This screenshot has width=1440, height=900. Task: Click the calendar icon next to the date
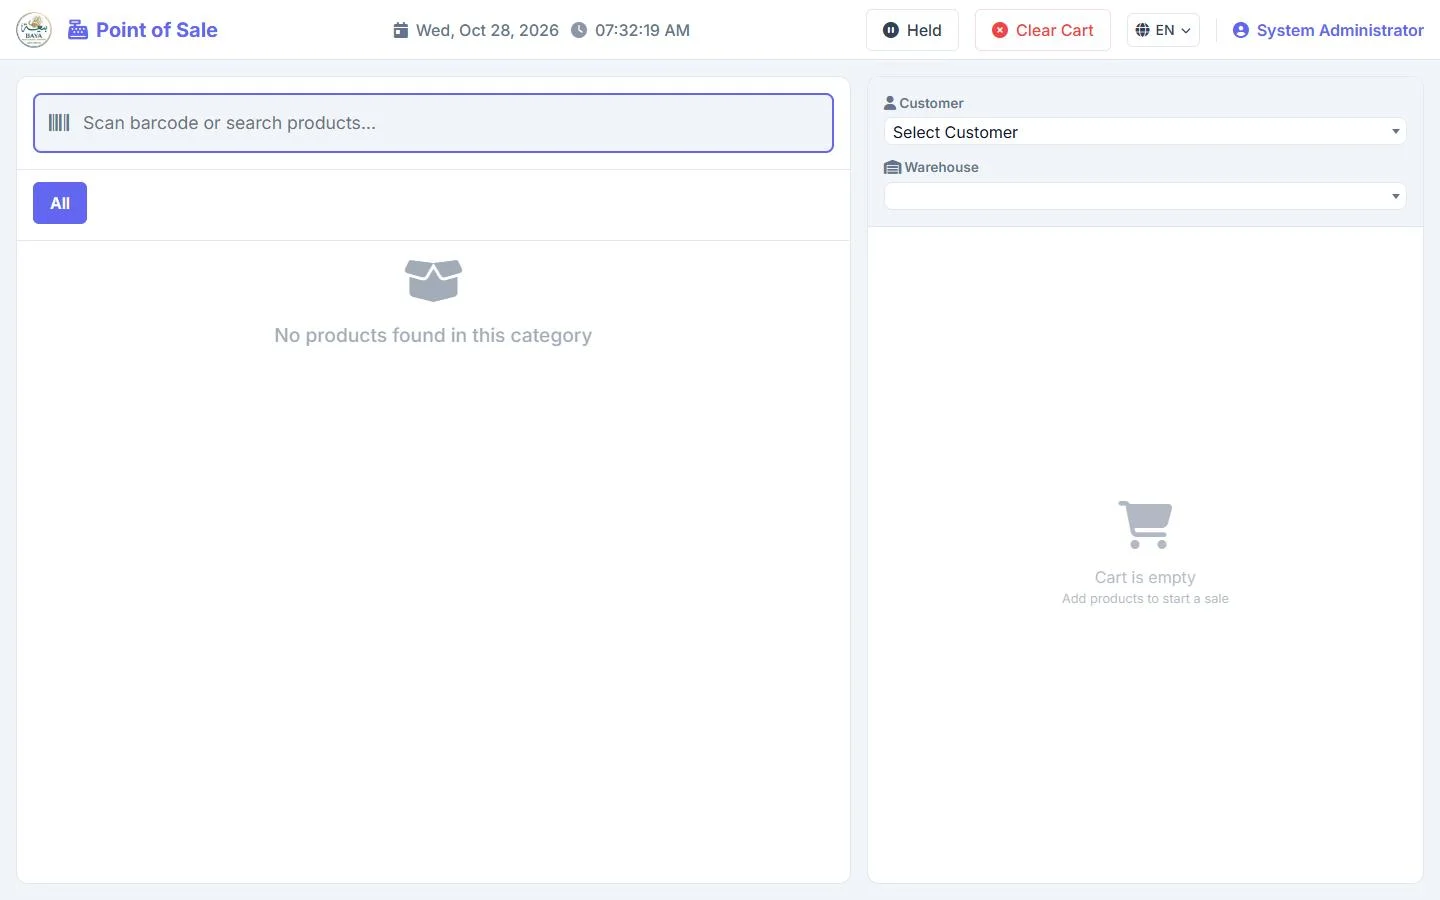pos(400,30)
